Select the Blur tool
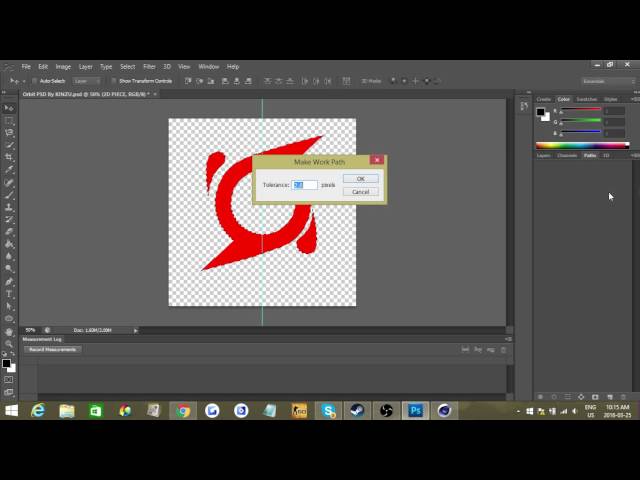640x480 pixels. 9,256
